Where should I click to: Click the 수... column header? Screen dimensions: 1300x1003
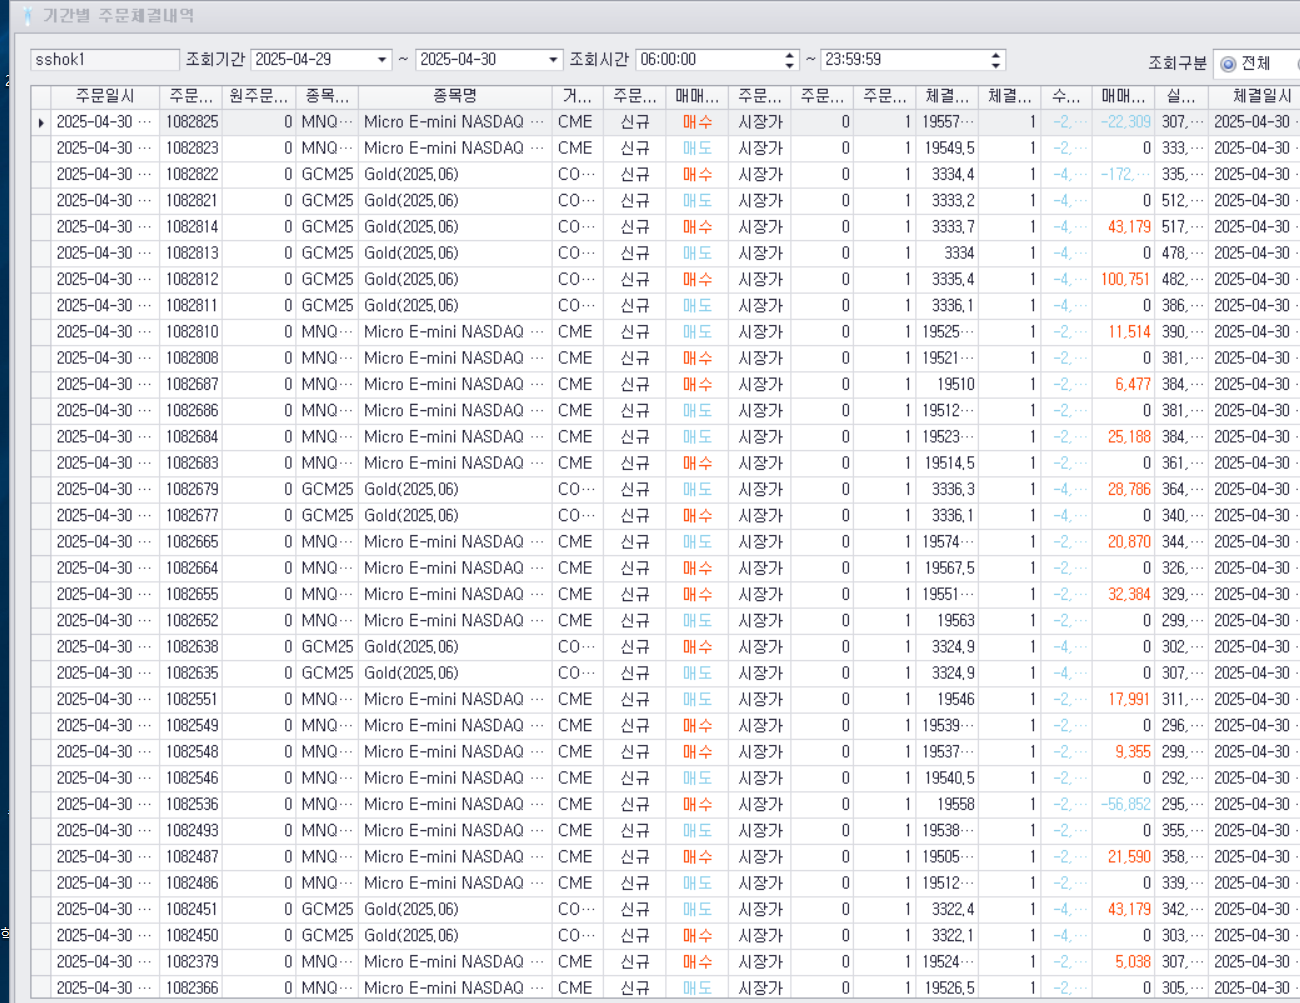(x=1066, y=96)
